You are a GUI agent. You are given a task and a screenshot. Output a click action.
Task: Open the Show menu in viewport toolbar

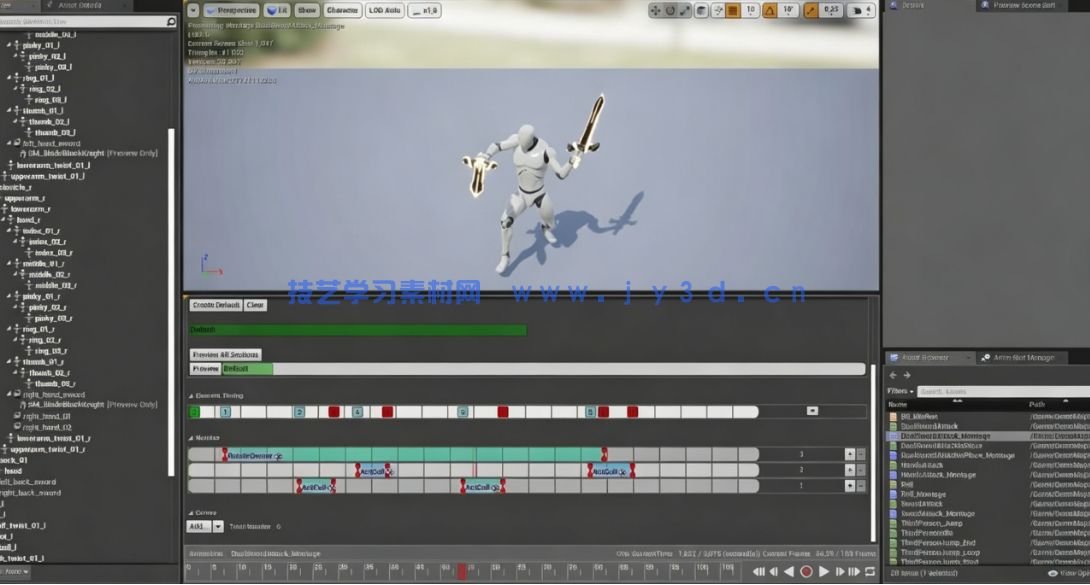pos(306,11)
